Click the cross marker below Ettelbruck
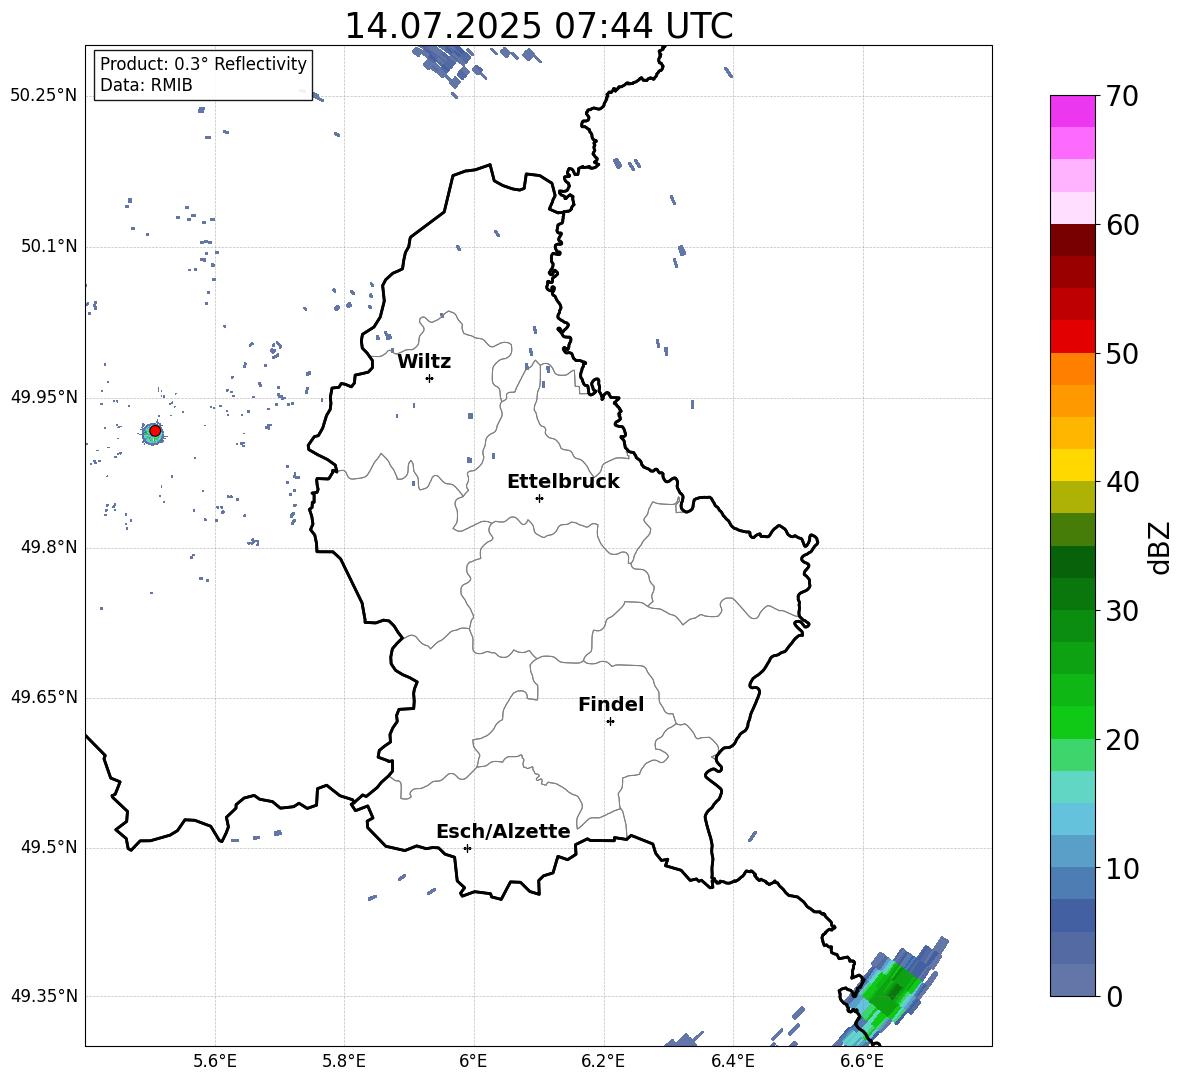This screenshot has height=1081, width=1184. pyautogui.click(x=539, y=498)
